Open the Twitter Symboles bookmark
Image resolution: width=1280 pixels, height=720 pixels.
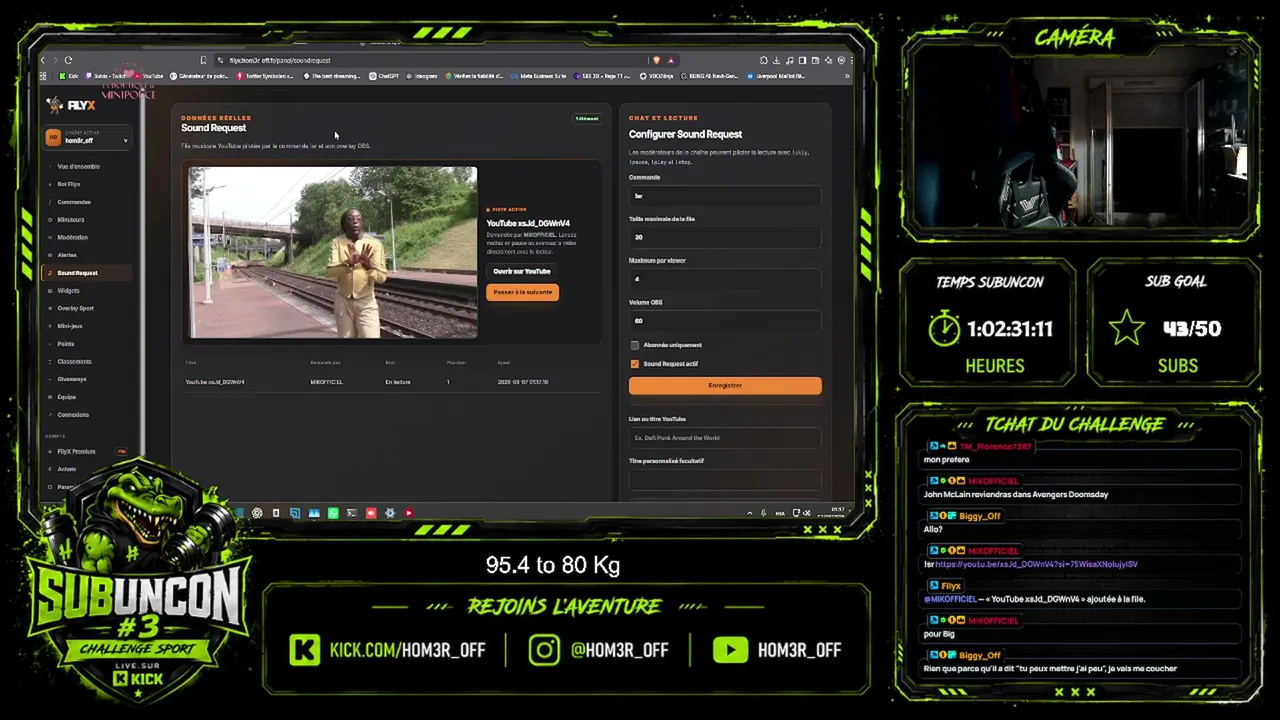coord(265,76)
